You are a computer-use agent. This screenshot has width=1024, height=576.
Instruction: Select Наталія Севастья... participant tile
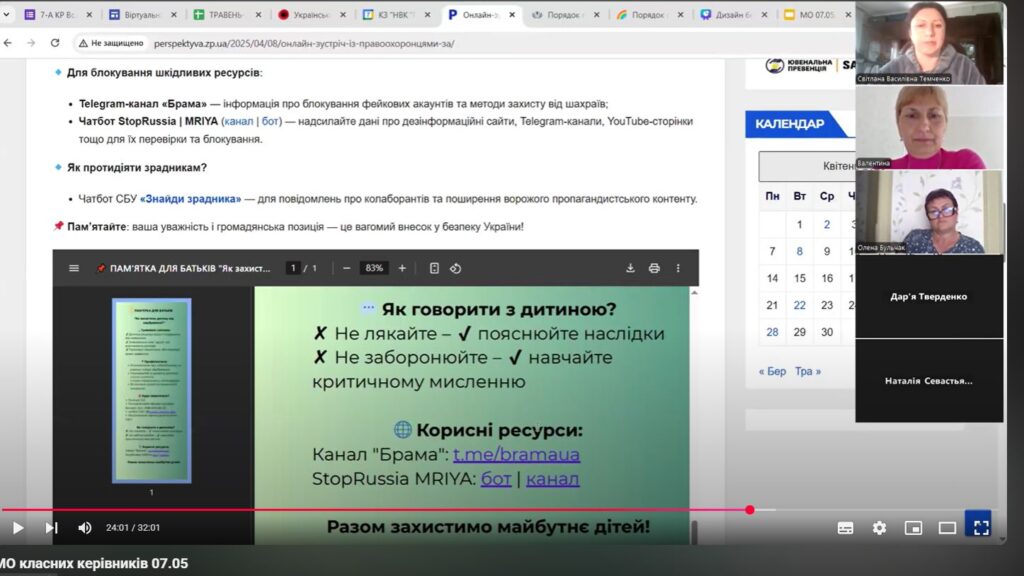[929, 381]
